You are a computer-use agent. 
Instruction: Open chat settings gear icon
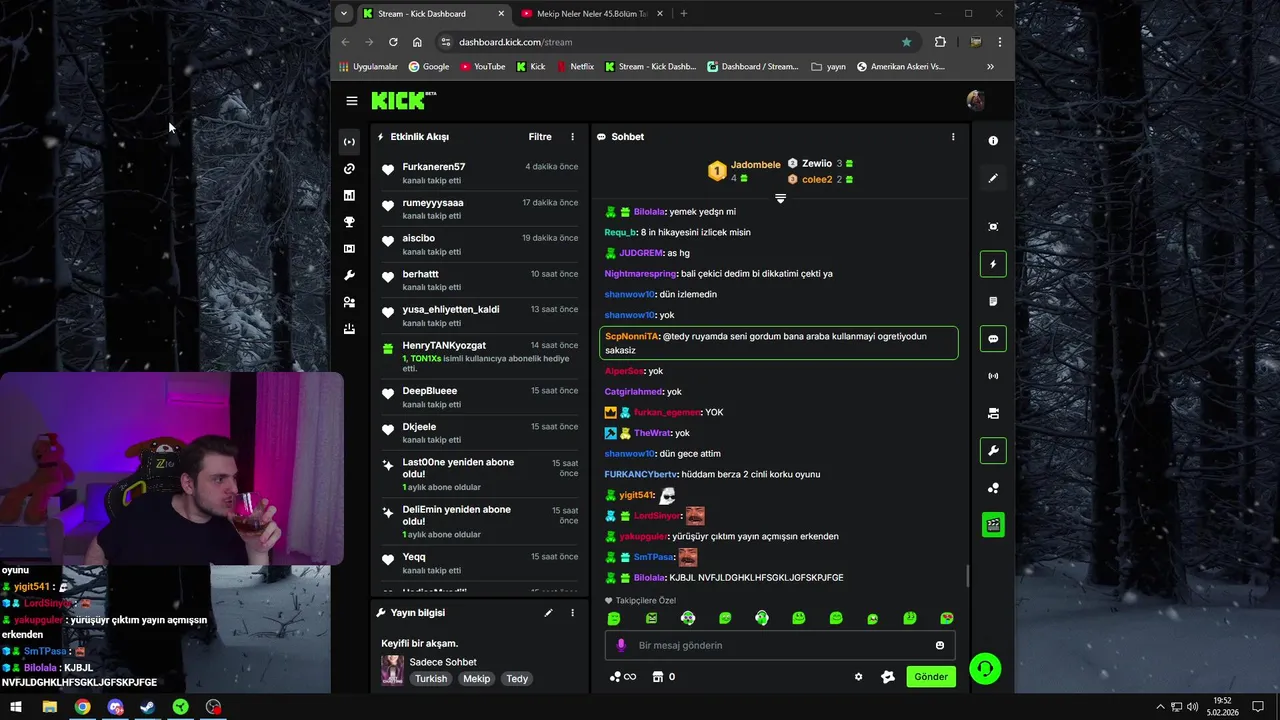click(x=858, y=677)
